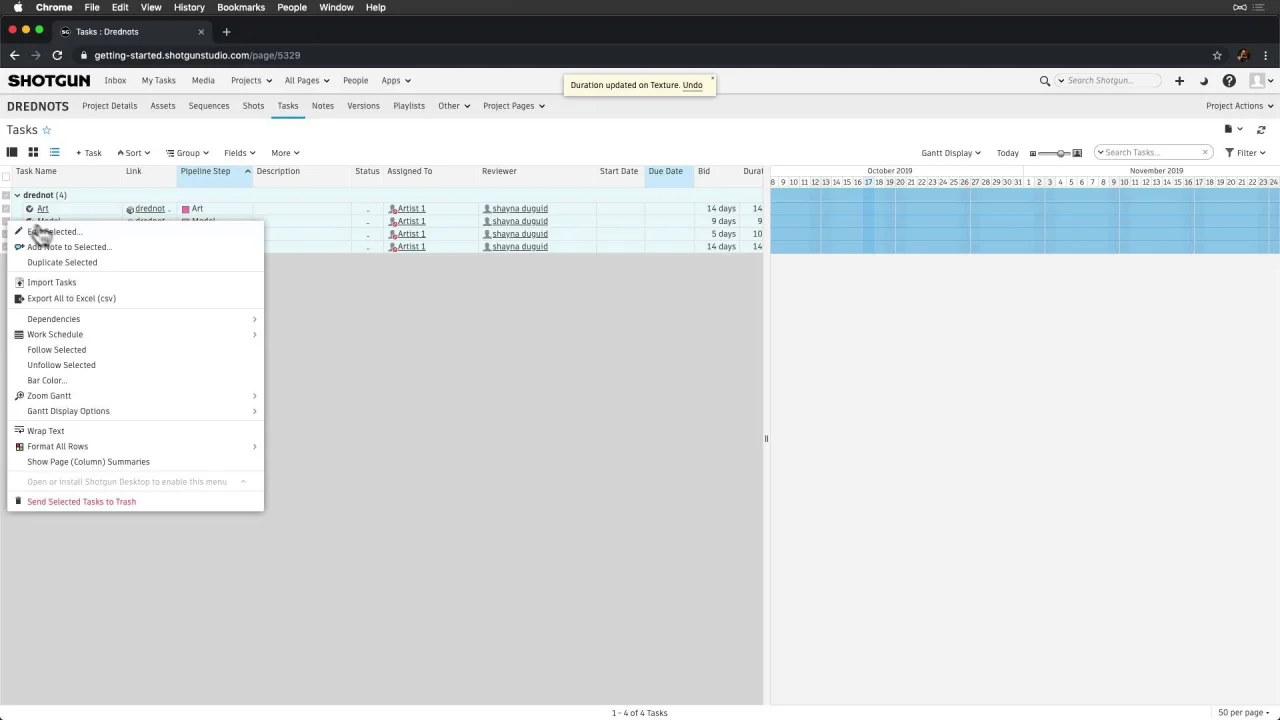Open the Project Actions dropdown

[1240, 106]
